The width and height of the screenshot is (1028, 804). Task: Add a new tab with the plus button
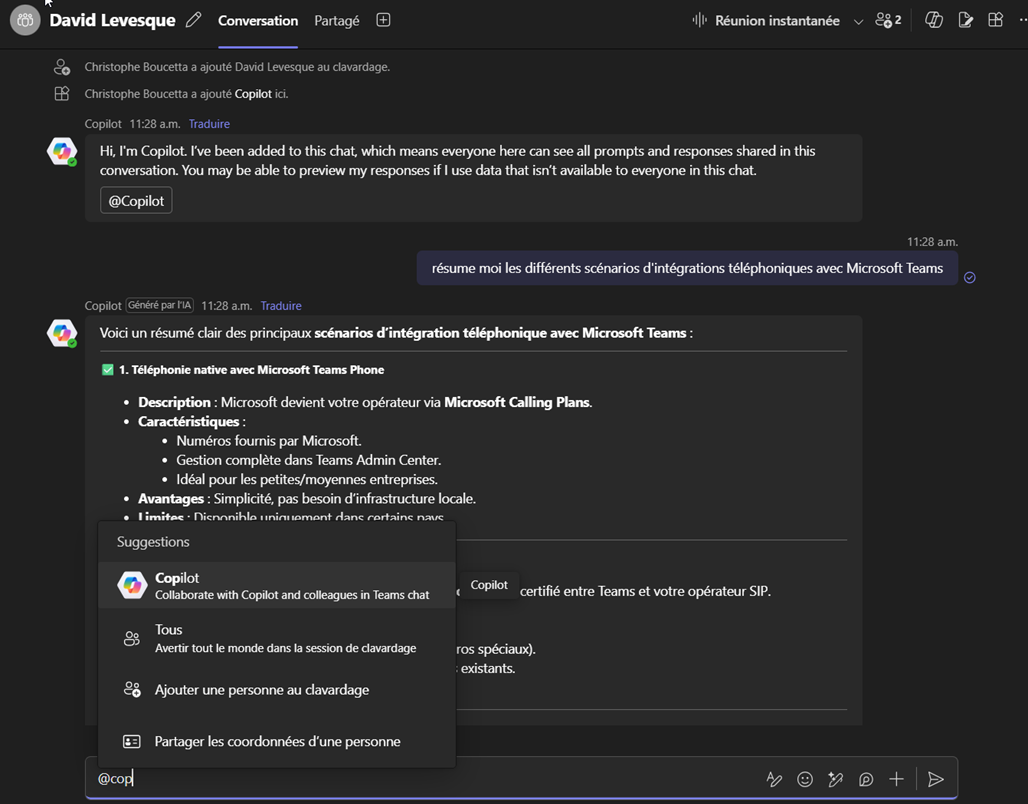tap(383, 20)
